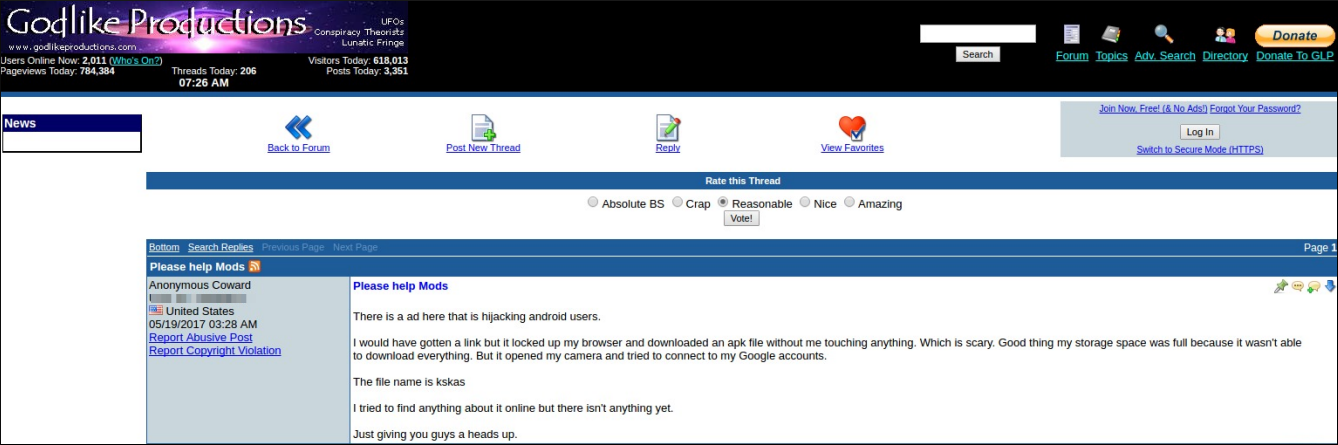Click the Topics book icon
This screenshot has width=1338, height=445.
pos(1111,35)
